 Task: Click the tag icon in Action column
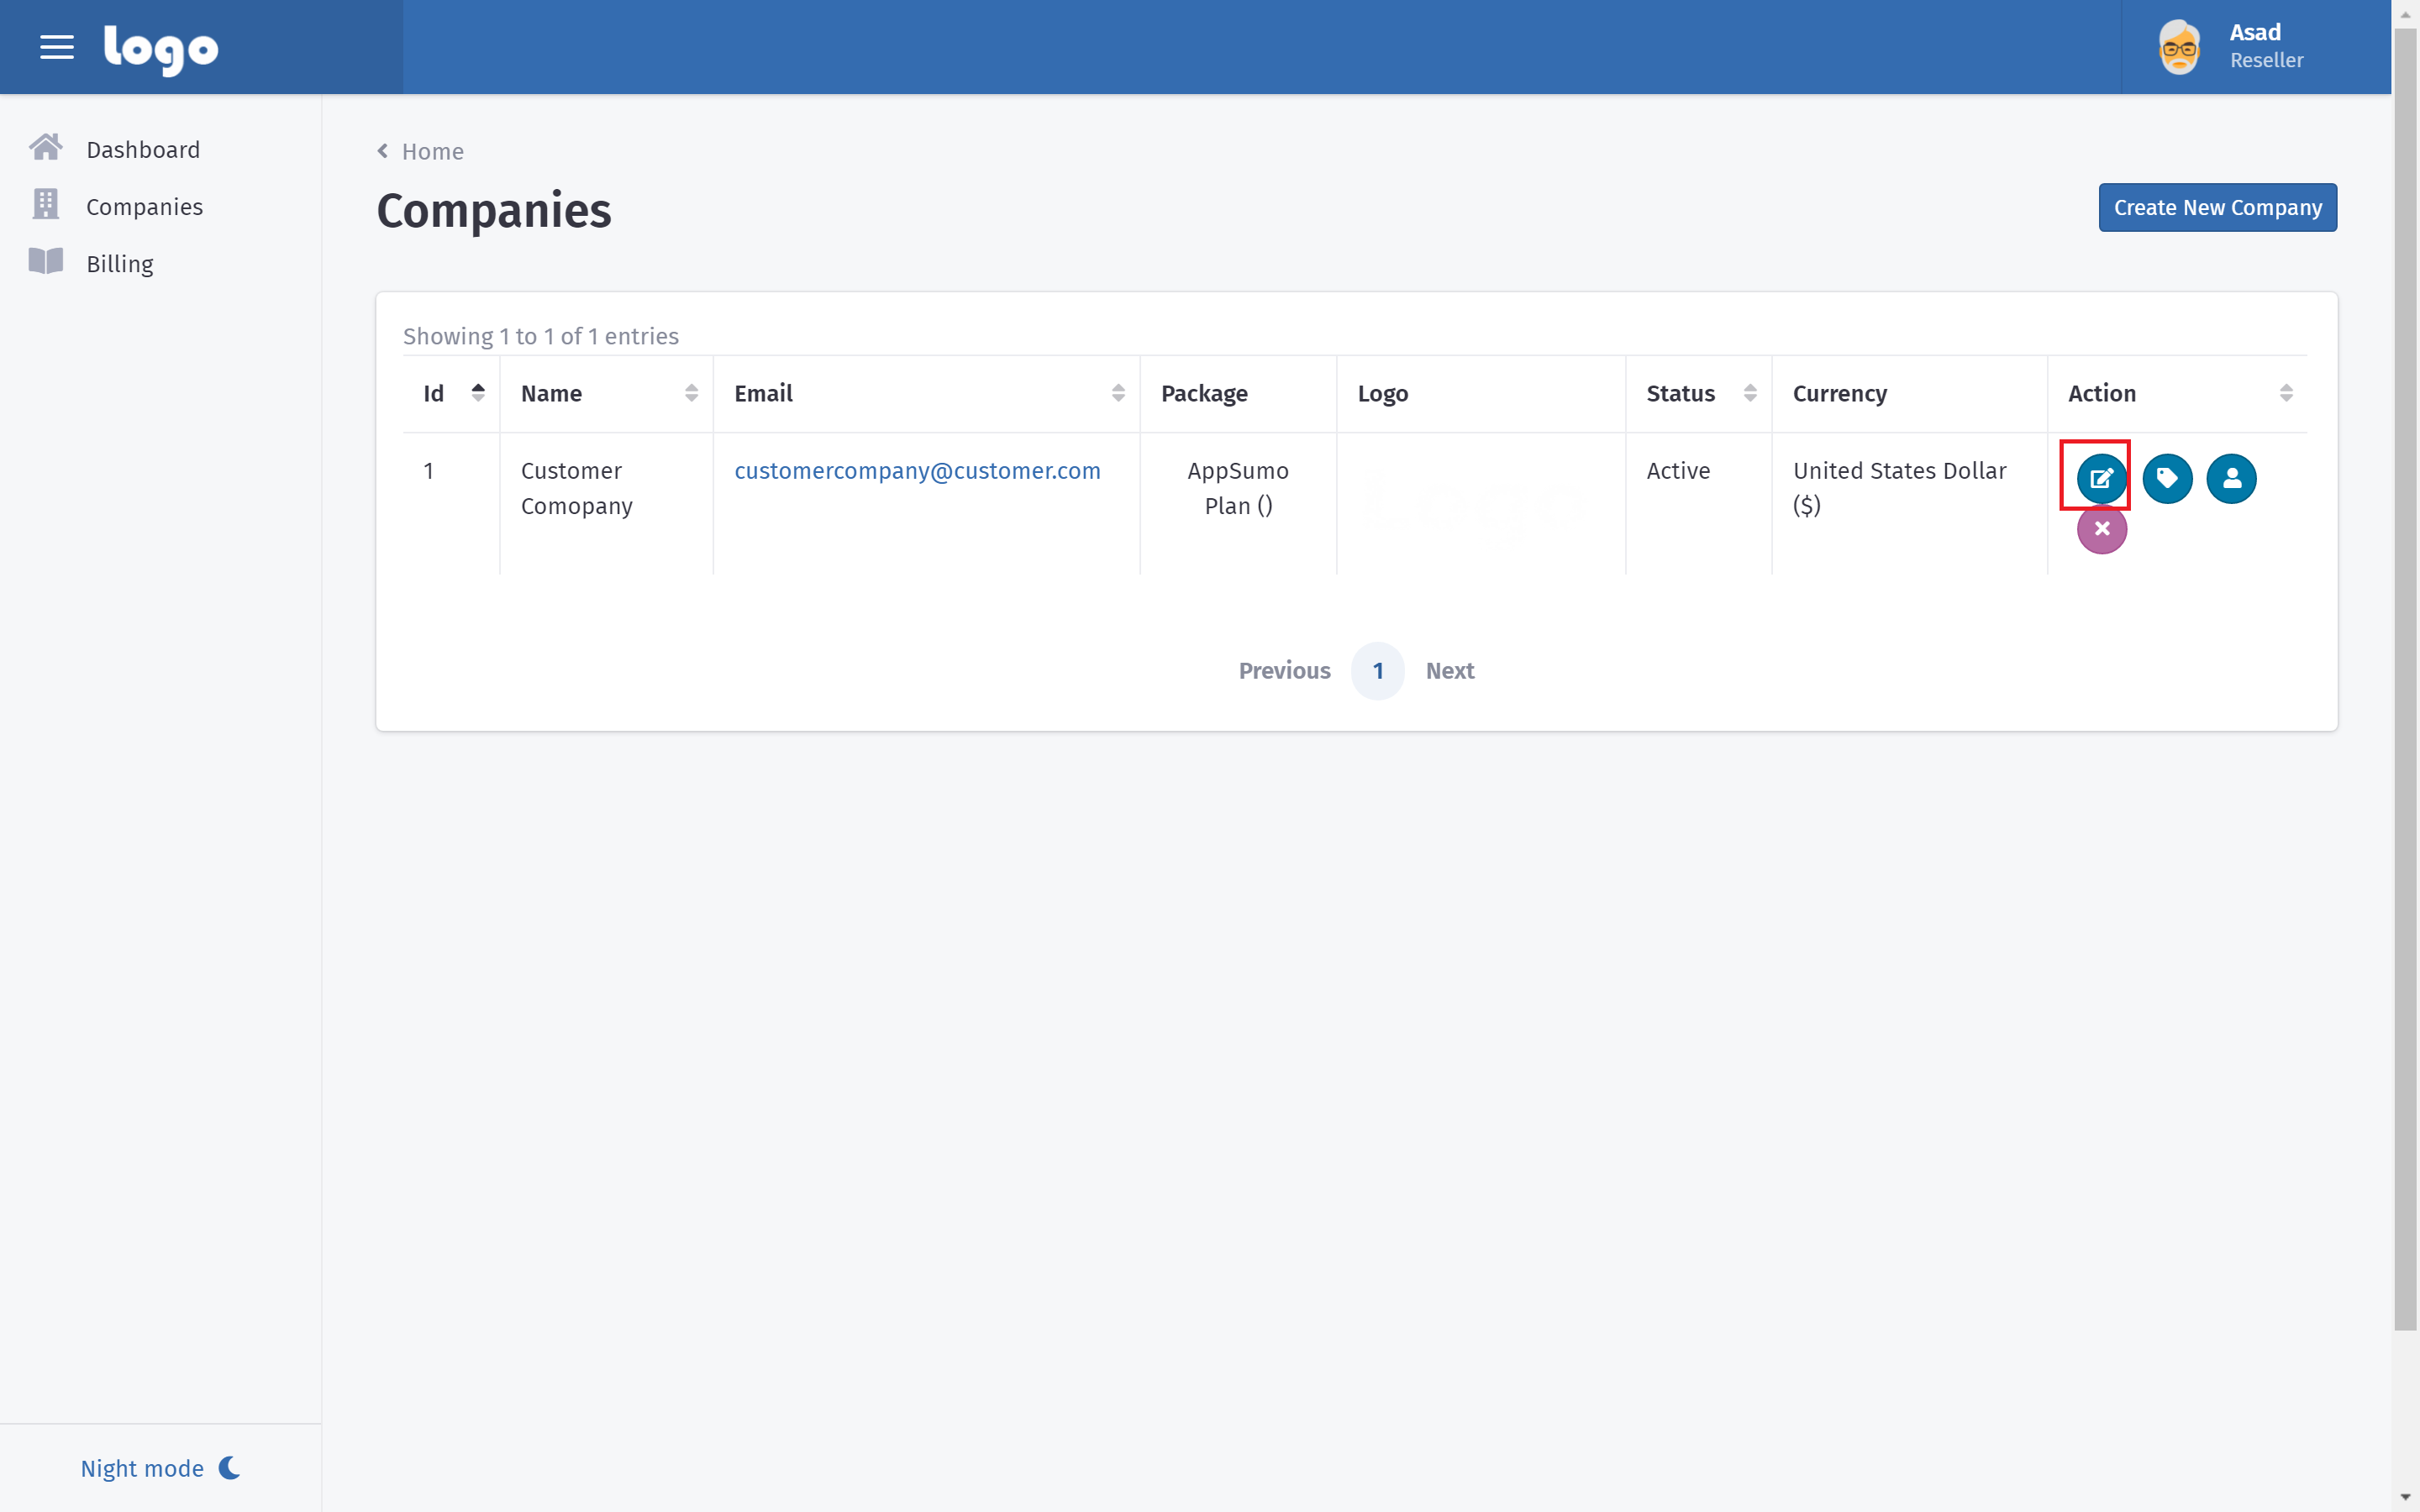click(2167, 478)
